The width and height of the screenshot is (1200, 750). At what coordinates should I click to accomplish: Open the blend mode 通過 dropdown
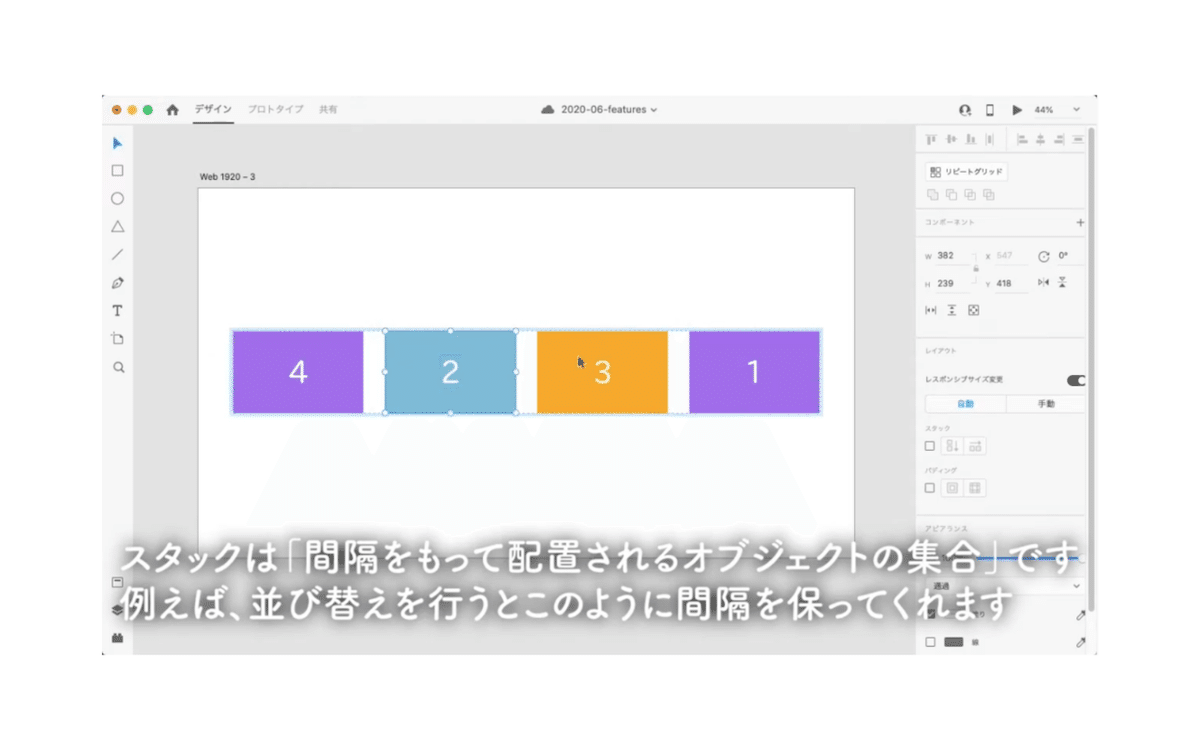coord(1005,586)
